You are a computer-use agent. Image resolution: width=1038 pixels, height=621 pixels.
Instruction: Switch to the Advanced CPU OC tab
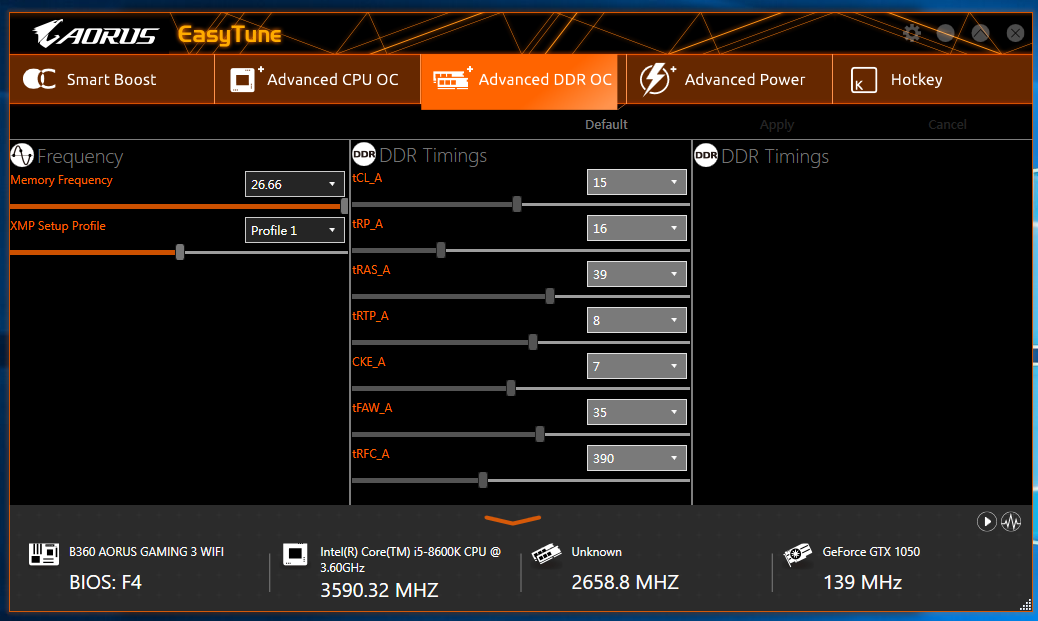(x=317, y=79)
